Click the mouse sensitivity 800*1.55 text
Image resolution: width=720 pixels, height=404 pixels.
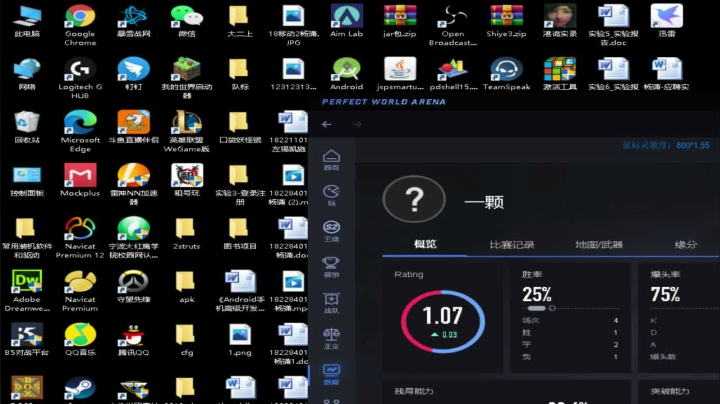666,146
